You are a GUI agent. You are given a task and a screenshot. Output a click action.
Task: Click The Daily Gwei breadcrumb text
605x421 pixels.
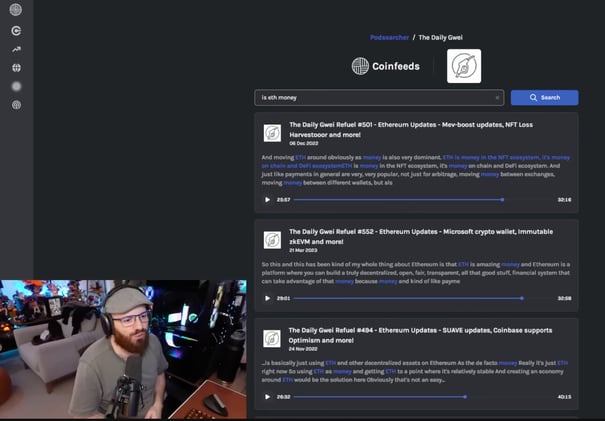point(440,37)
